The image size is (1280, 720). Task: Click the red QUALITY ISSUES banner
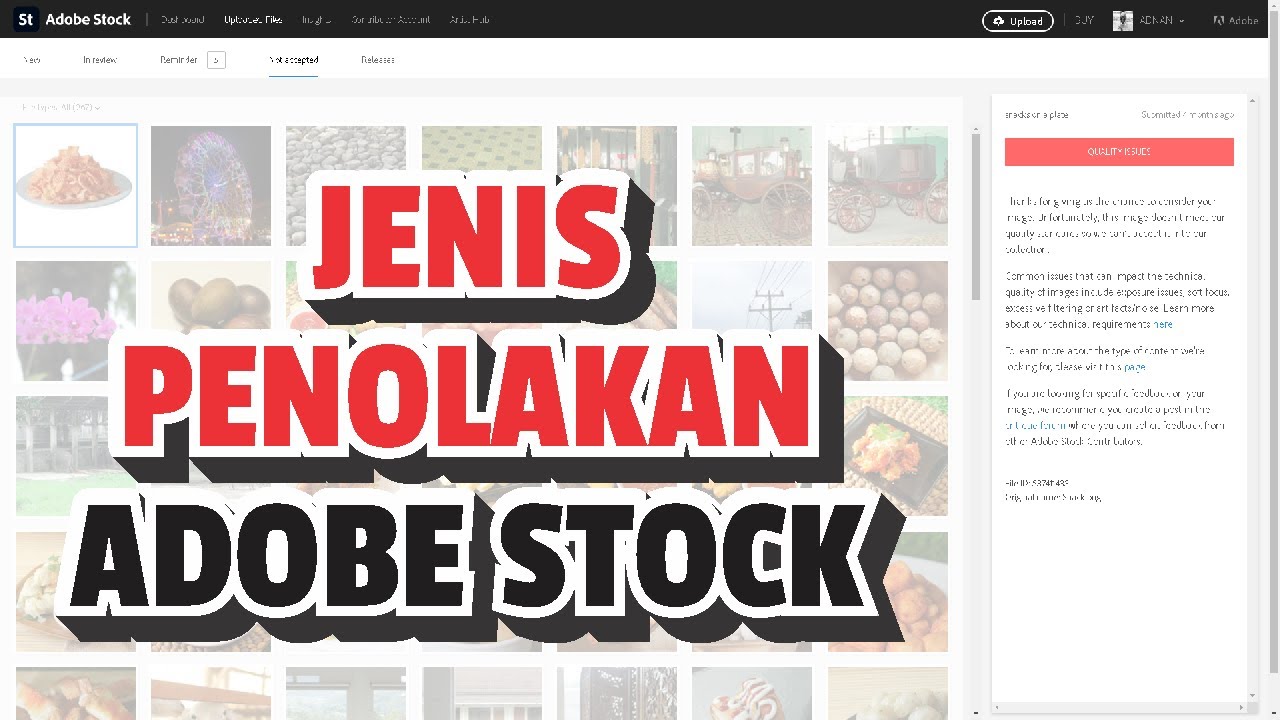coord(1119,152)
